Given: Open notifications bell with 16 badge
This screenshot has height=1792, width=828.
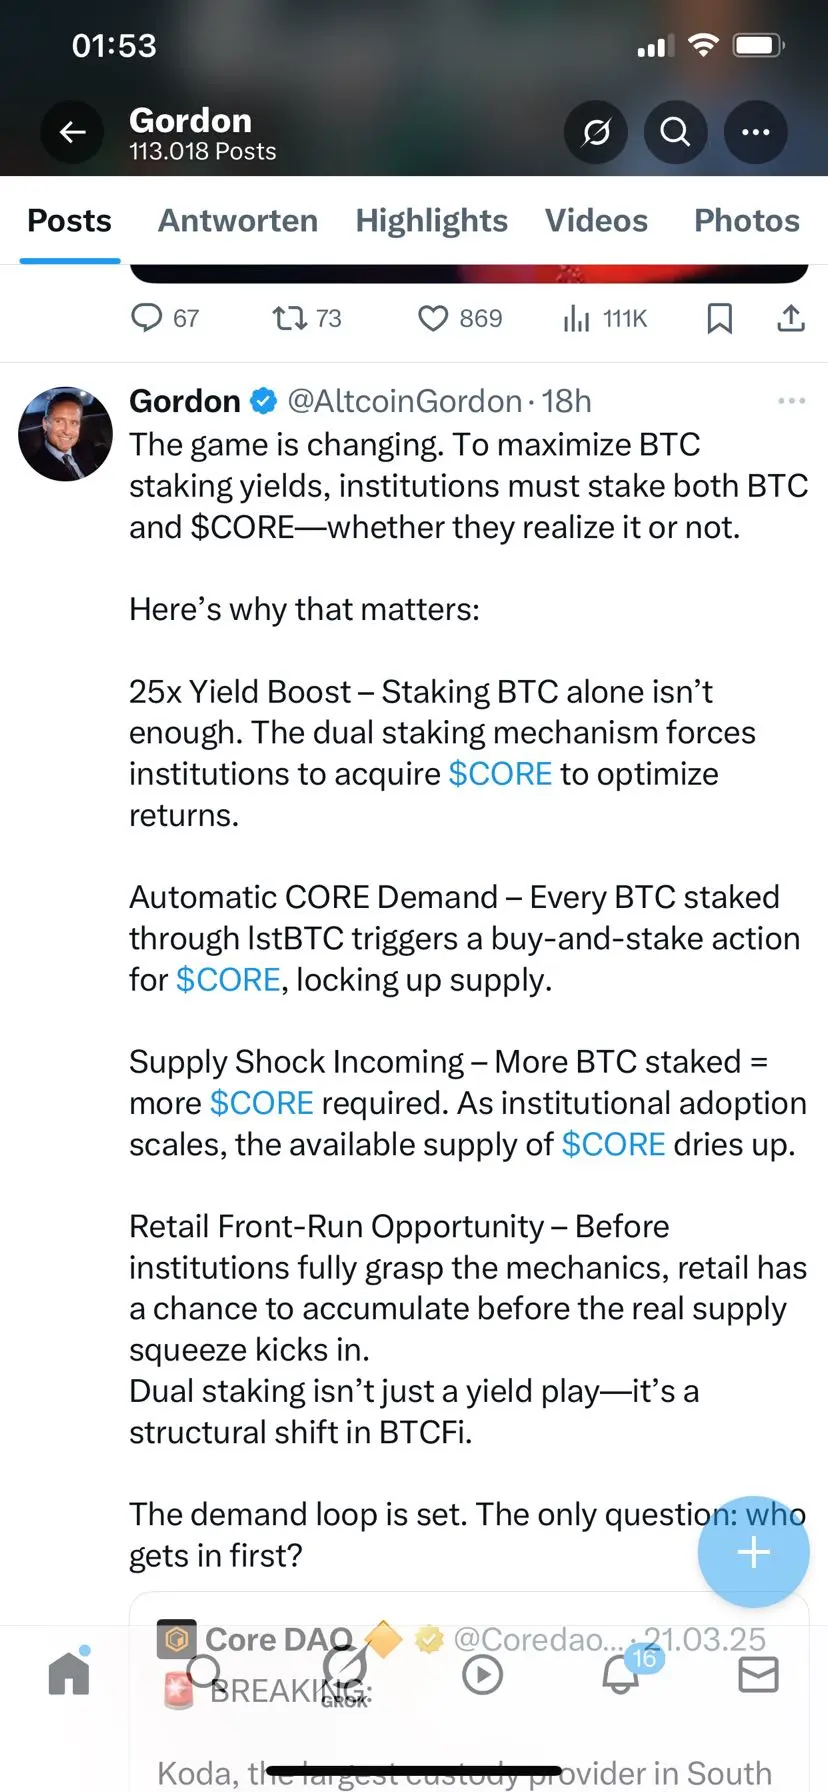Looking at the screenshot, I should point(620,1673).
